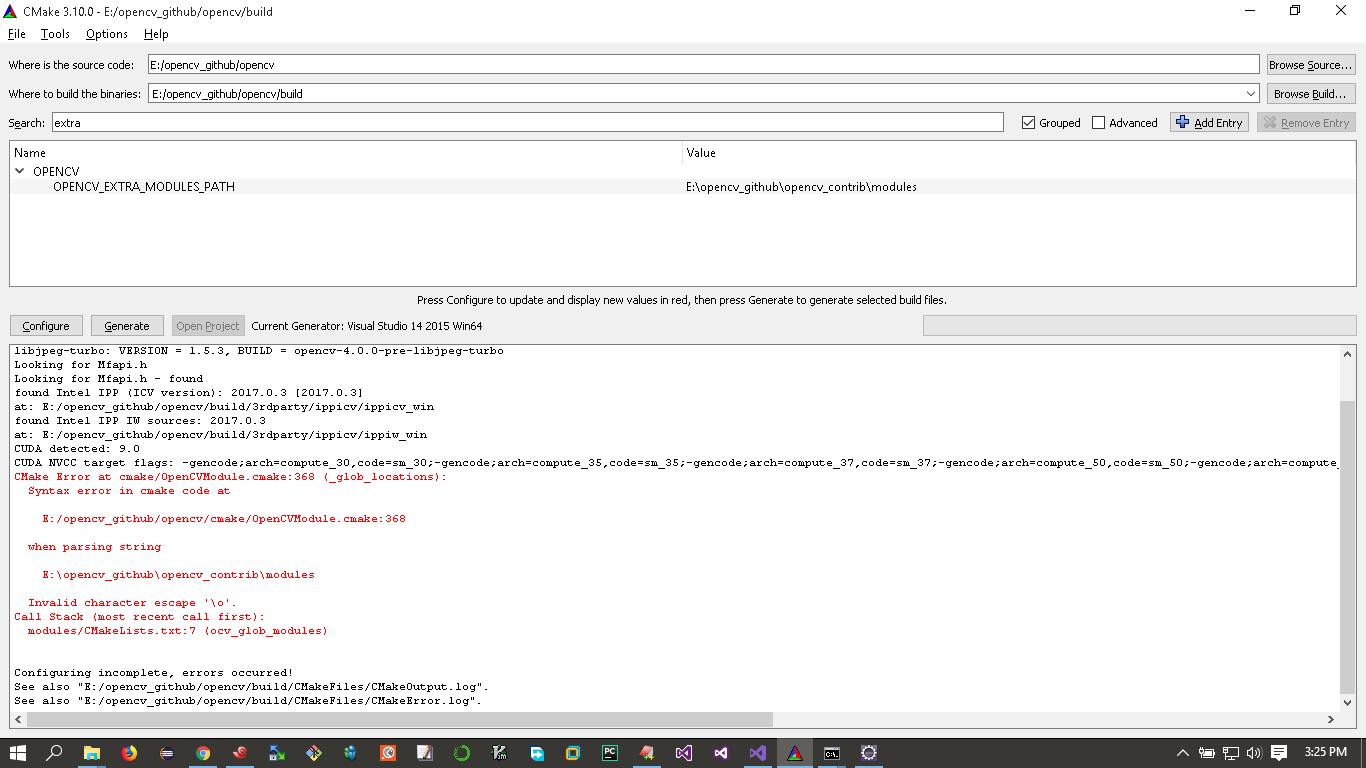The height and width of the screenshot is (768, 1366).
Task: Click the Name column header
Action: coord(346,153)
